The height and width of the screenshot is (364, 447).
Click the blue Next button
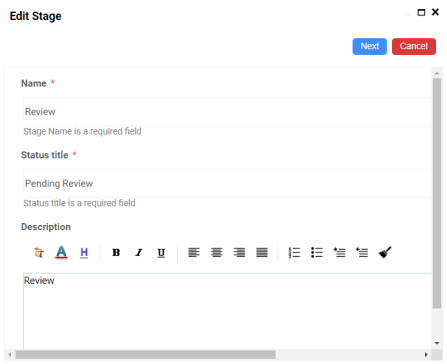(x=370, y=46)
